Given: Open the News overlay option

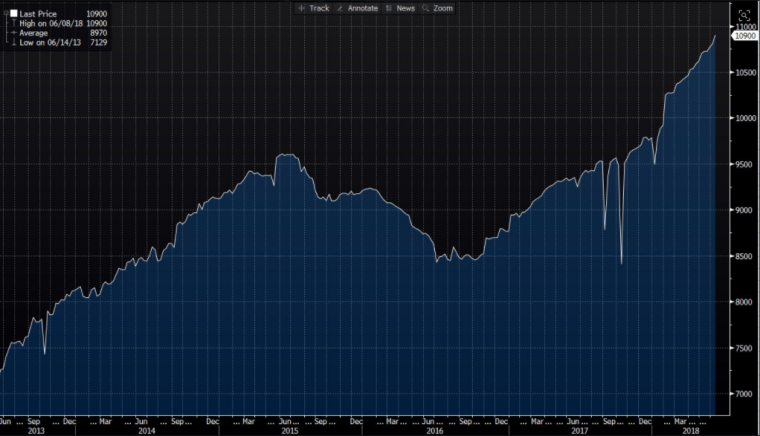Looking at the screenshot, I should (400, 8).
